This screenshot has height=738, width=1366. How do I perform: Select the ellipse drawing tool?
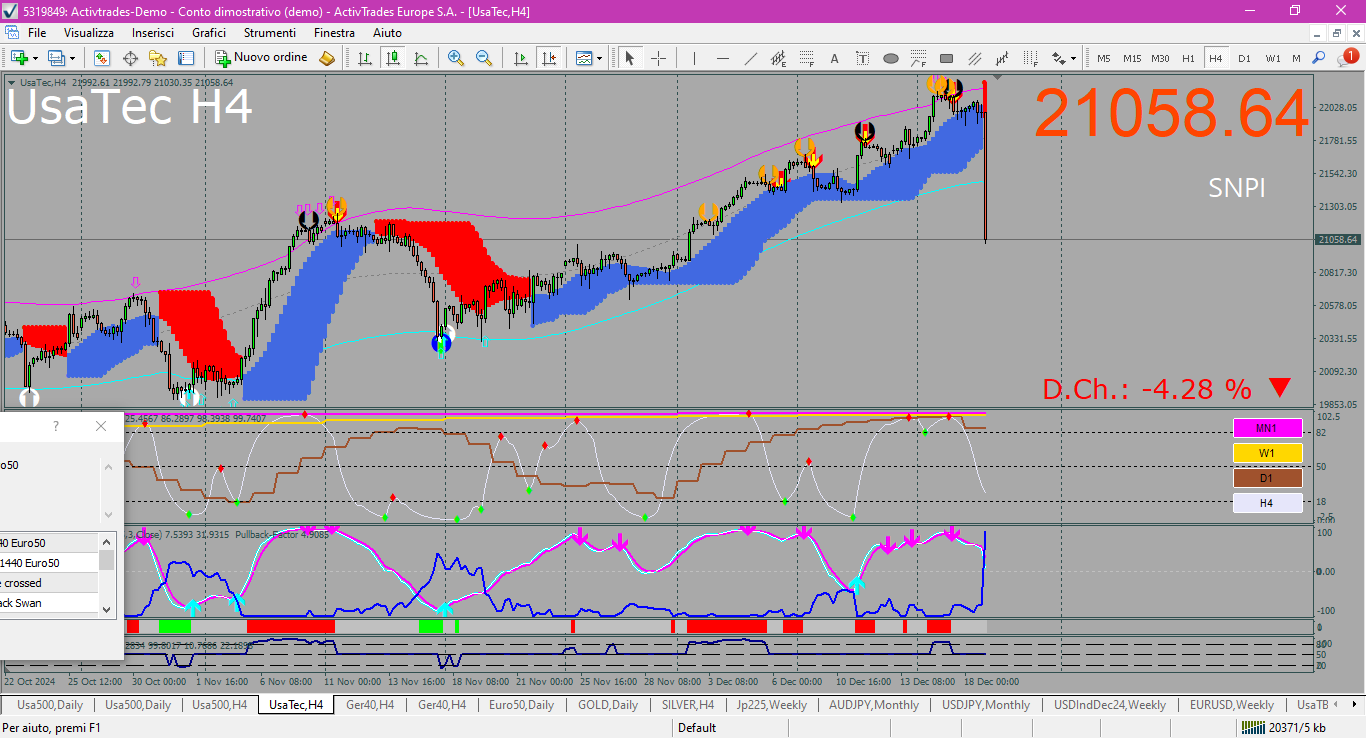coord(890,58)
